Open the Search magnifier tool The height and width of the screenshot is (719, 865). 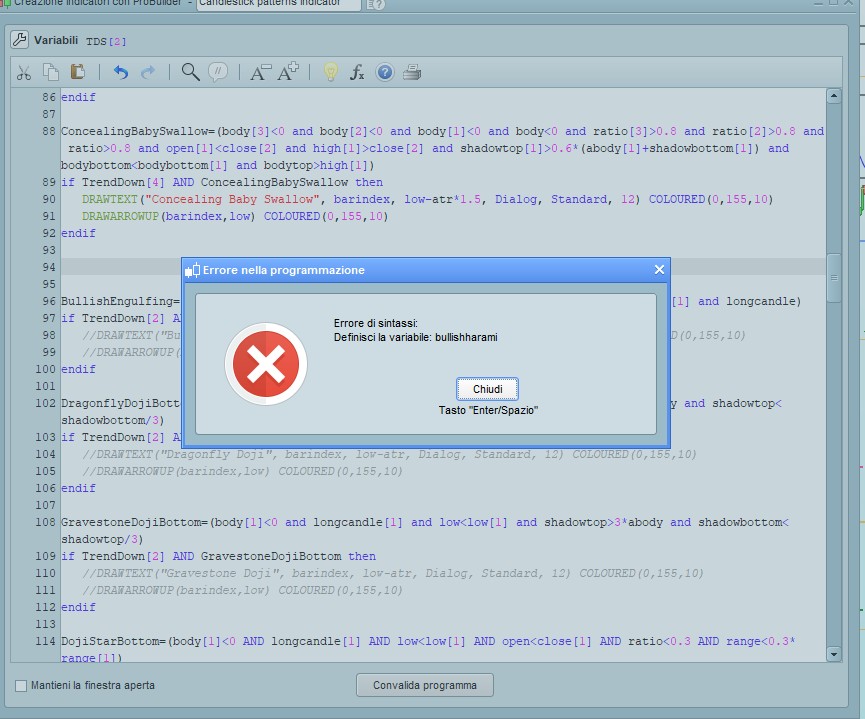coord(190,72)
